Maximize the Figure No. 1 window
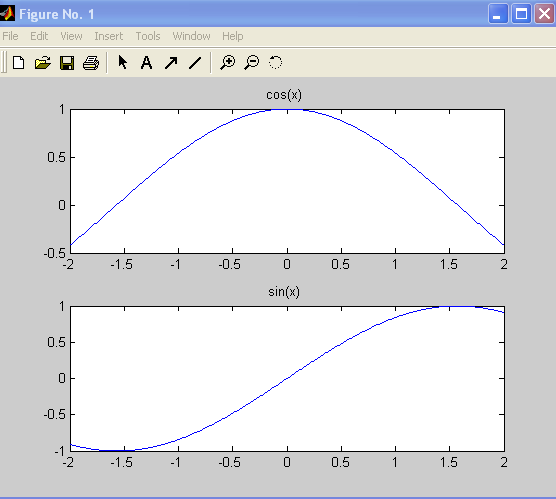The height and width of the screenshot is (499, 556). [x=521, y=14]
